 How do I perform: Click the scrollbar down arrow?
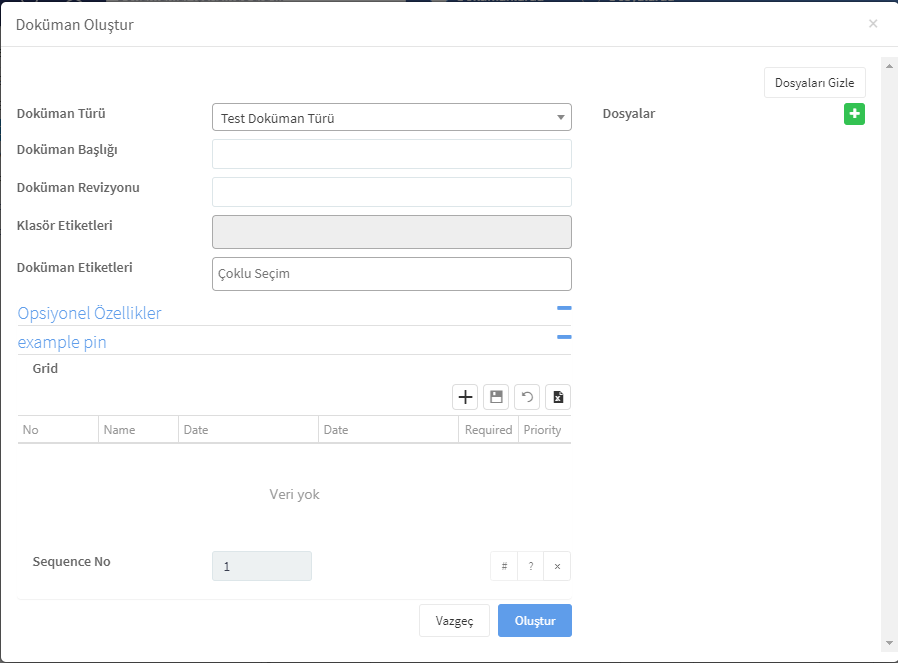click(x=889, y=644)
